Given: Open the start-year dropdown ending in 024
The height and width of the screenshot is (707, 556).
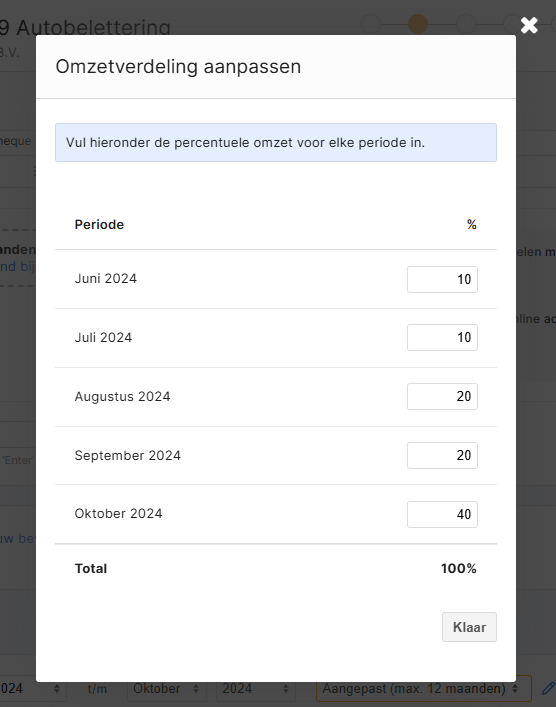Looking at the screenshot, I should pyautogui.click(x=31, y=689).
